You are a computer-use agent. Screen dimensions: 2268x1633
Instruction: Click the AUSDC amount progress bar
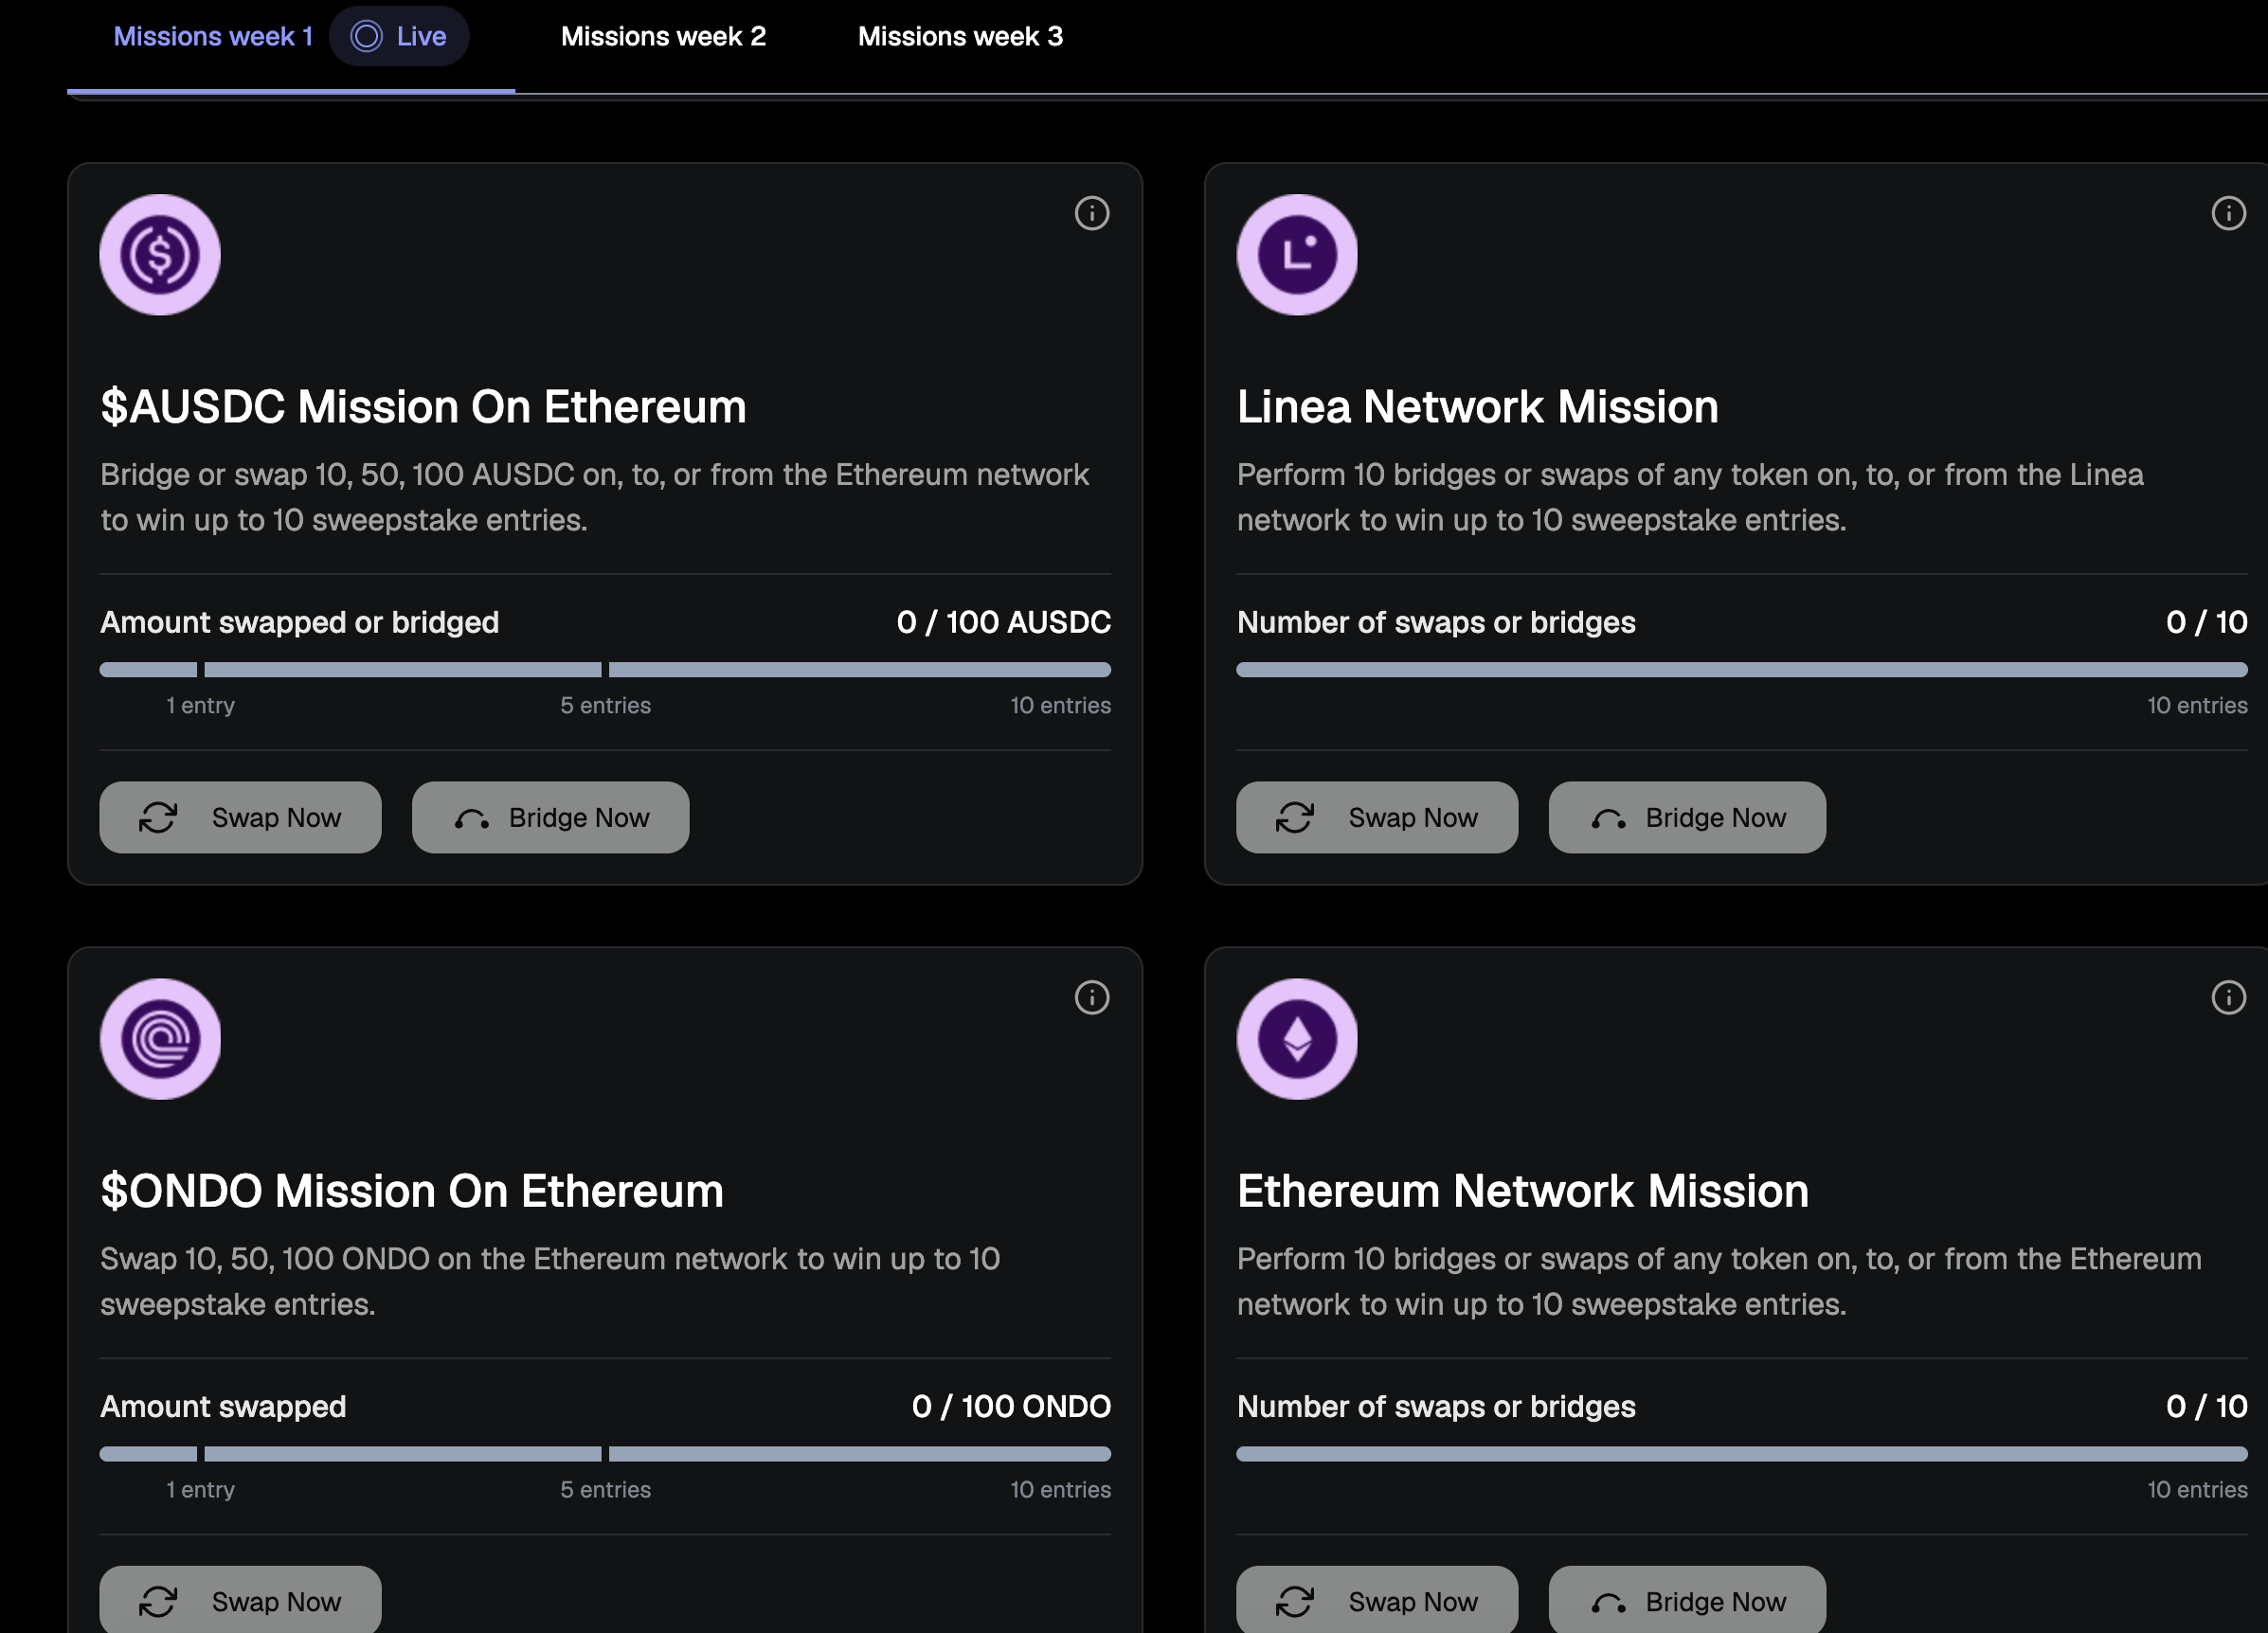tap(605, 669)
